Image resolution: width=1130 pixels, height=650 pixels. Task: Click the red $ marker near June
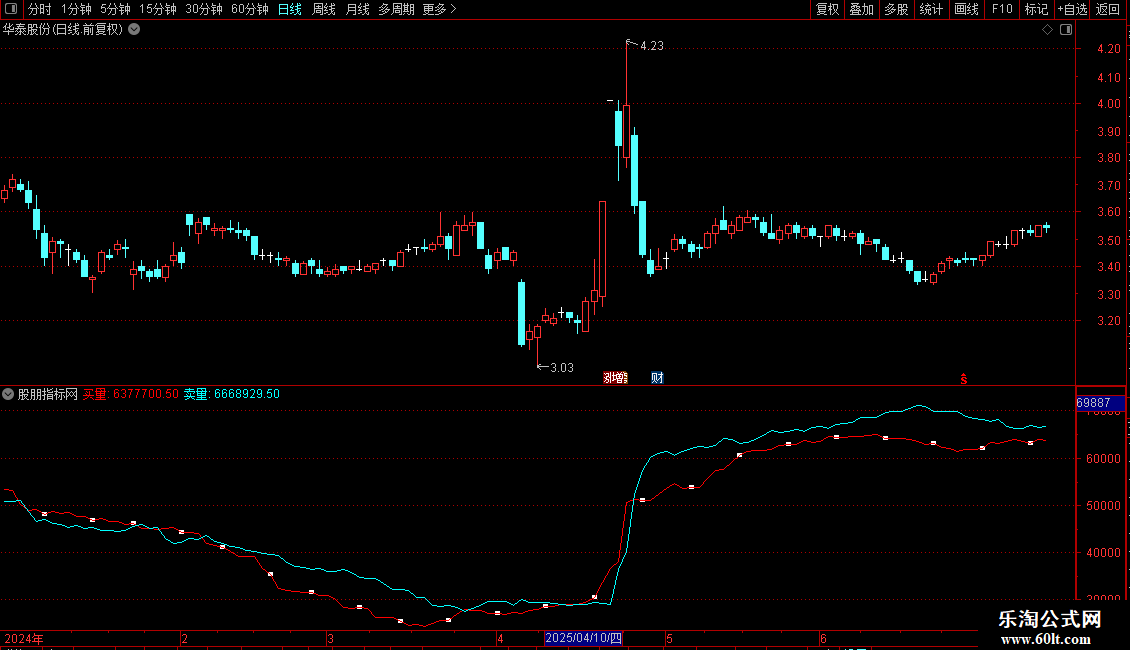pos(964,379)
